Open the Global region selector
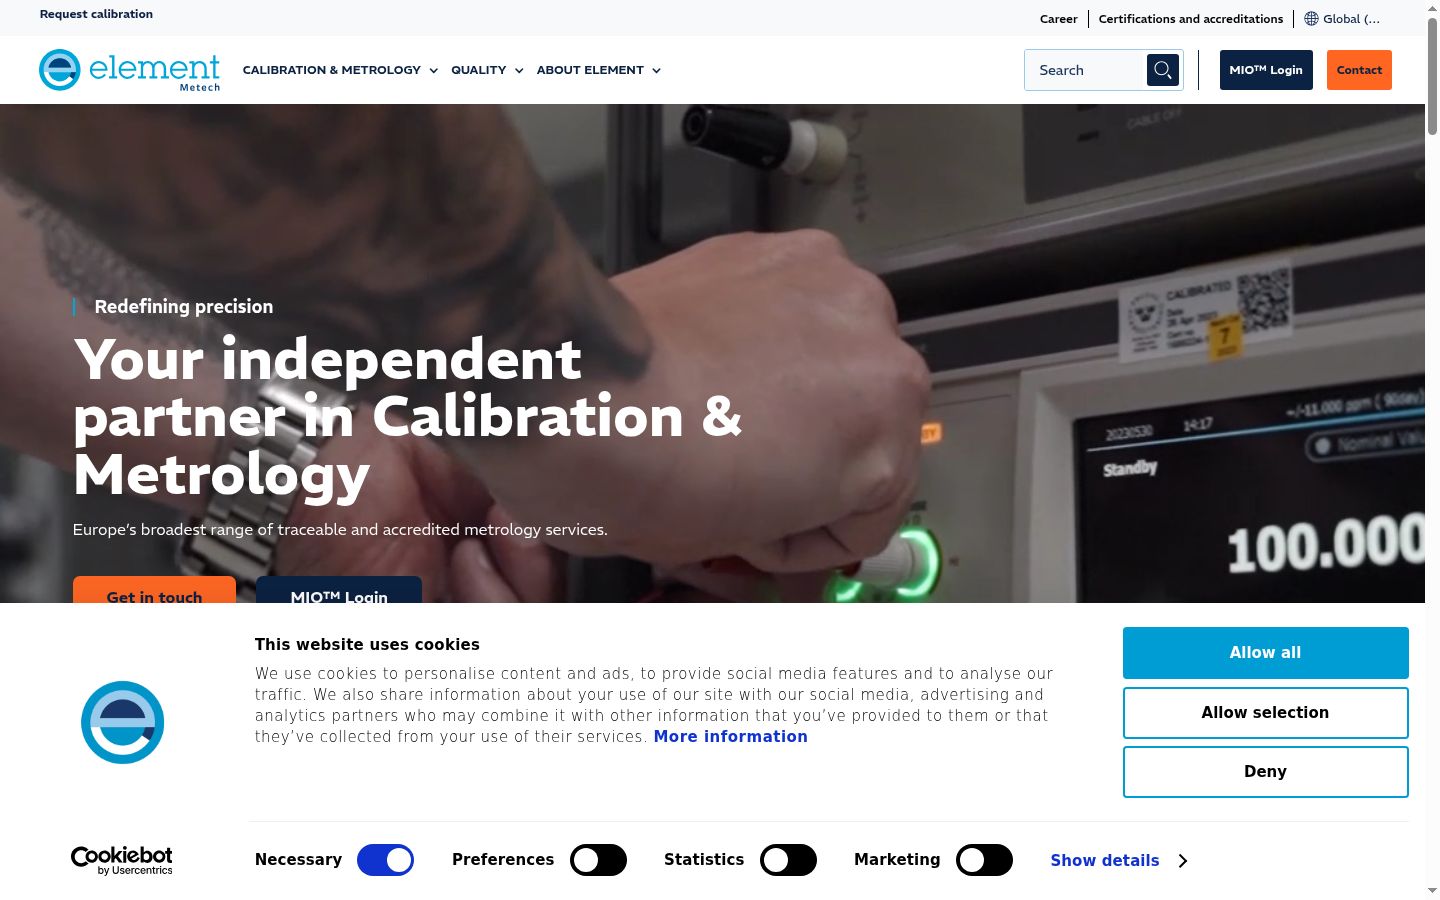The width and height of the screenshot is (1440, 900). coord(1342,18)
